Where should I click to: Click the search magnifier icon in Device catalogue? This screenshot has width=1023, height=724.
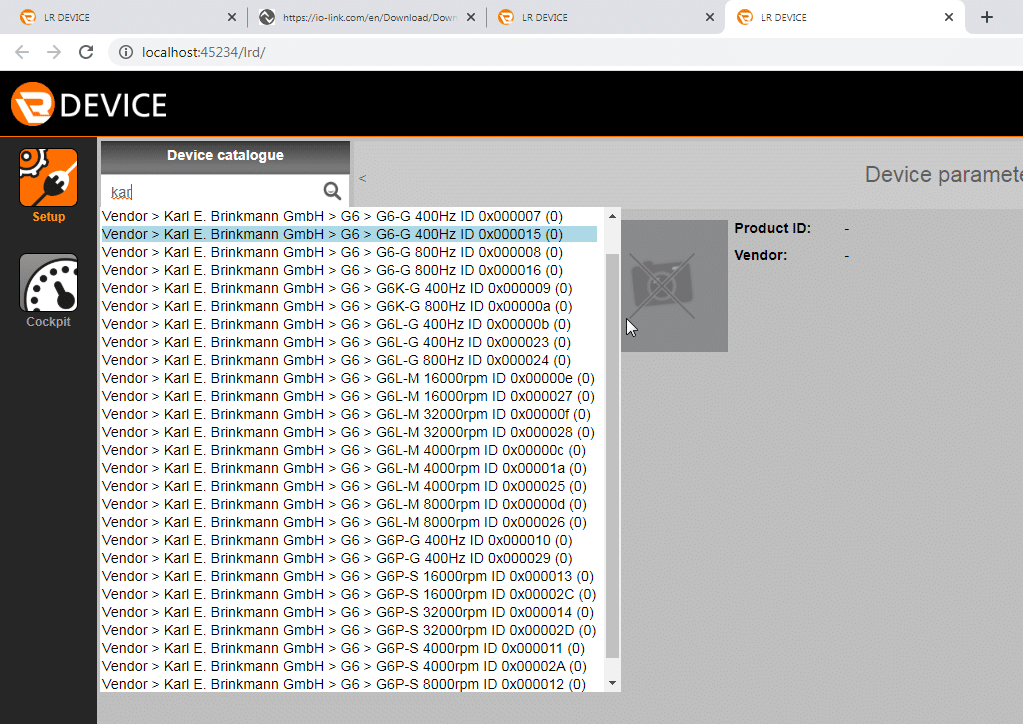tap(332, 191)
